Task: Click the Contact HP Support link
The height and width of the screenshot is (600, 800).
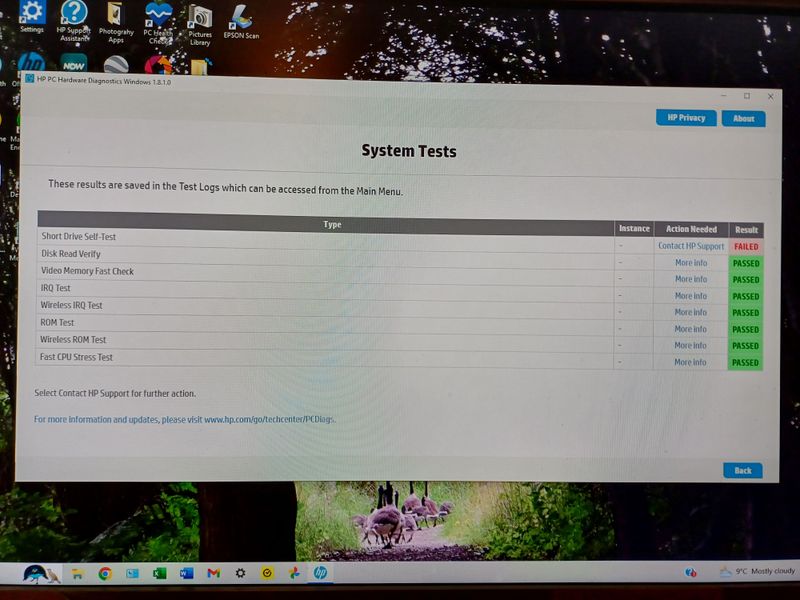Action: 691,246
